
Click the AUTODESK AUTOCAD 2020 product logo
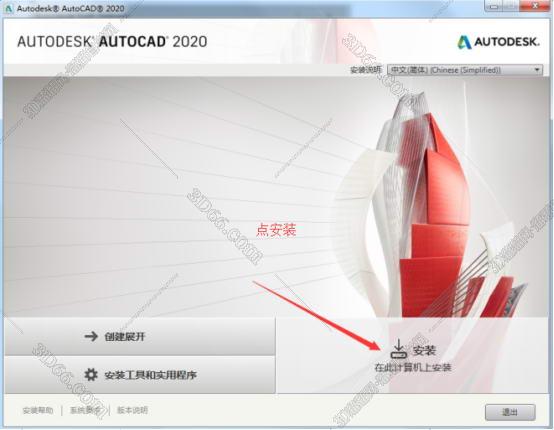(x=112, y=41)
